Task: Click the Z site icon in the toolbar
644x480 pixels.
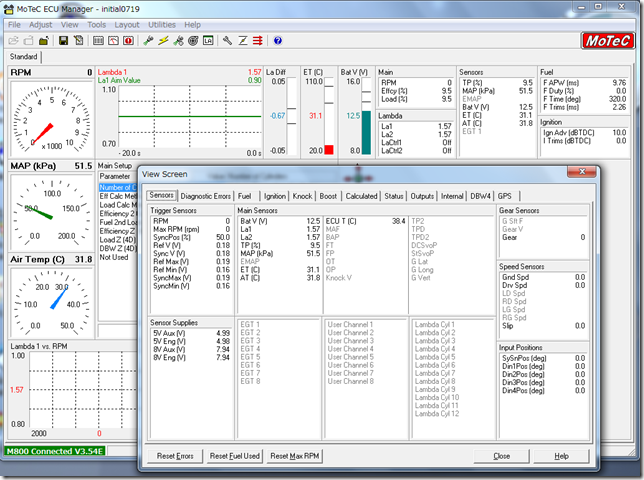Action: click(x=243, y=41)
